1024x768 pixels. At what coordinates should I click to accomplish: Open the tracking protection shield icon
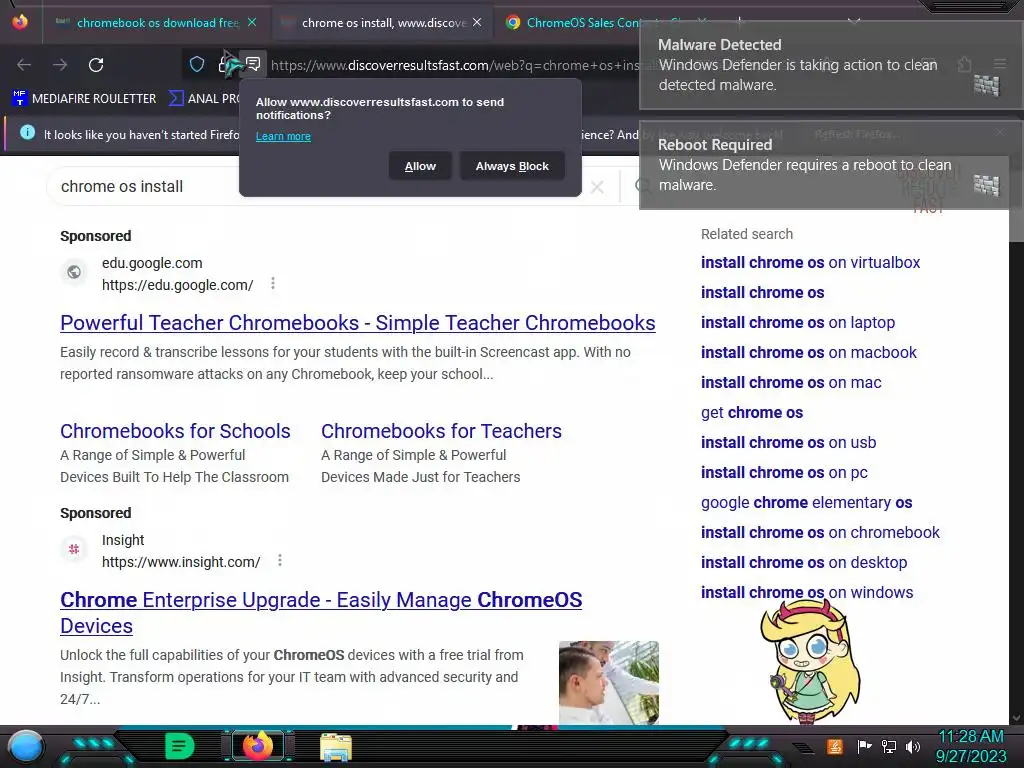tap(197, 64)
